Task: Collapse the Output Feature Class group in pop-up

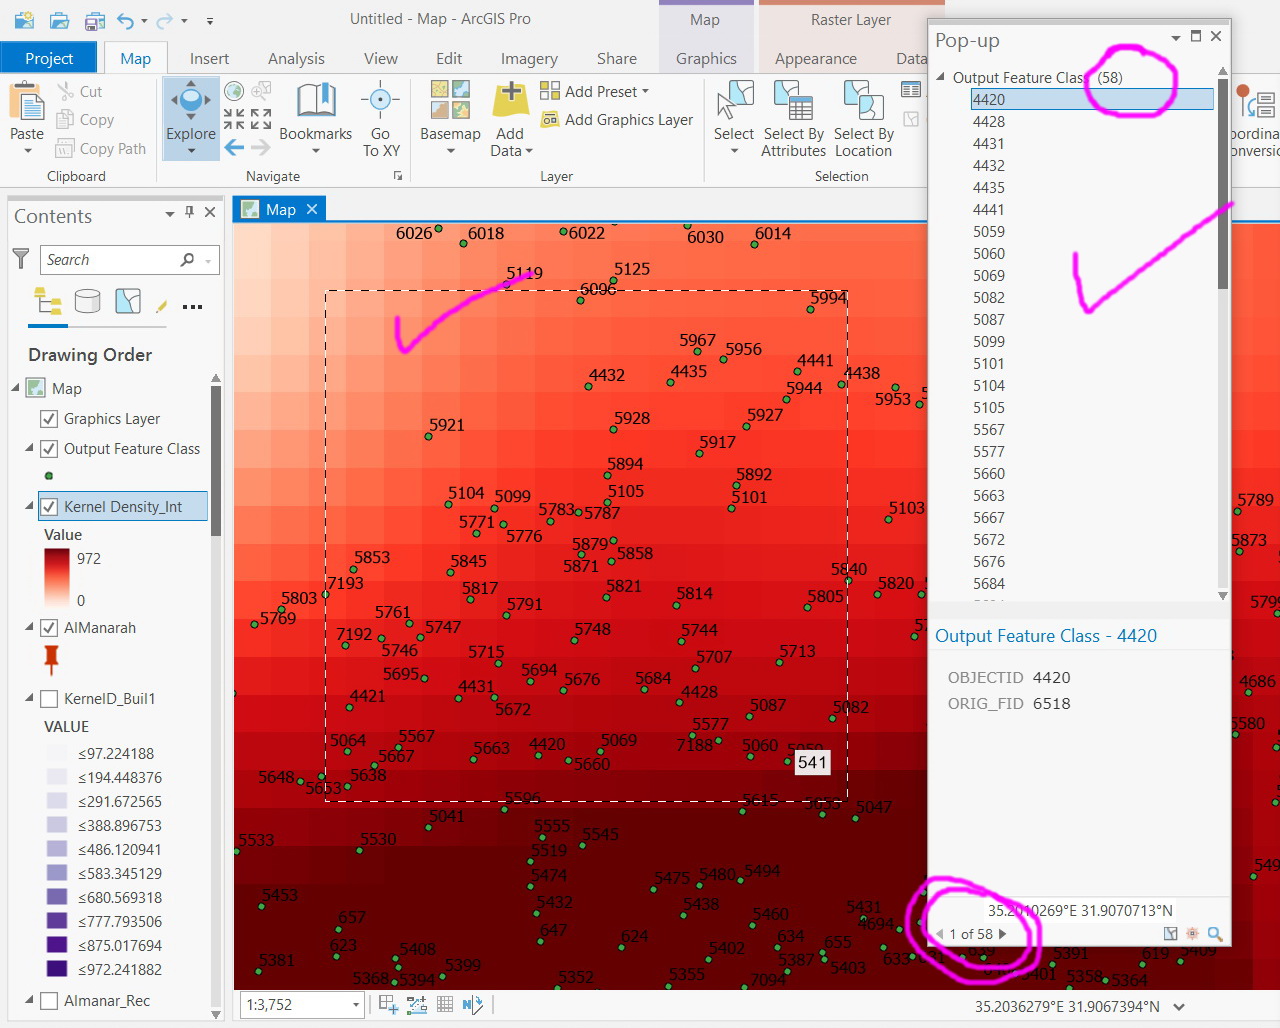Action: click(940, 77)
